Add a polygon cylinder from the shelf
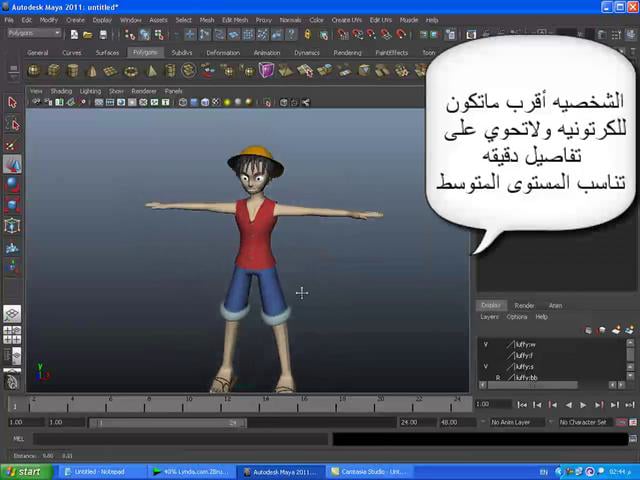The width and height of the screenshot is (640, 480). click(73, 71)
